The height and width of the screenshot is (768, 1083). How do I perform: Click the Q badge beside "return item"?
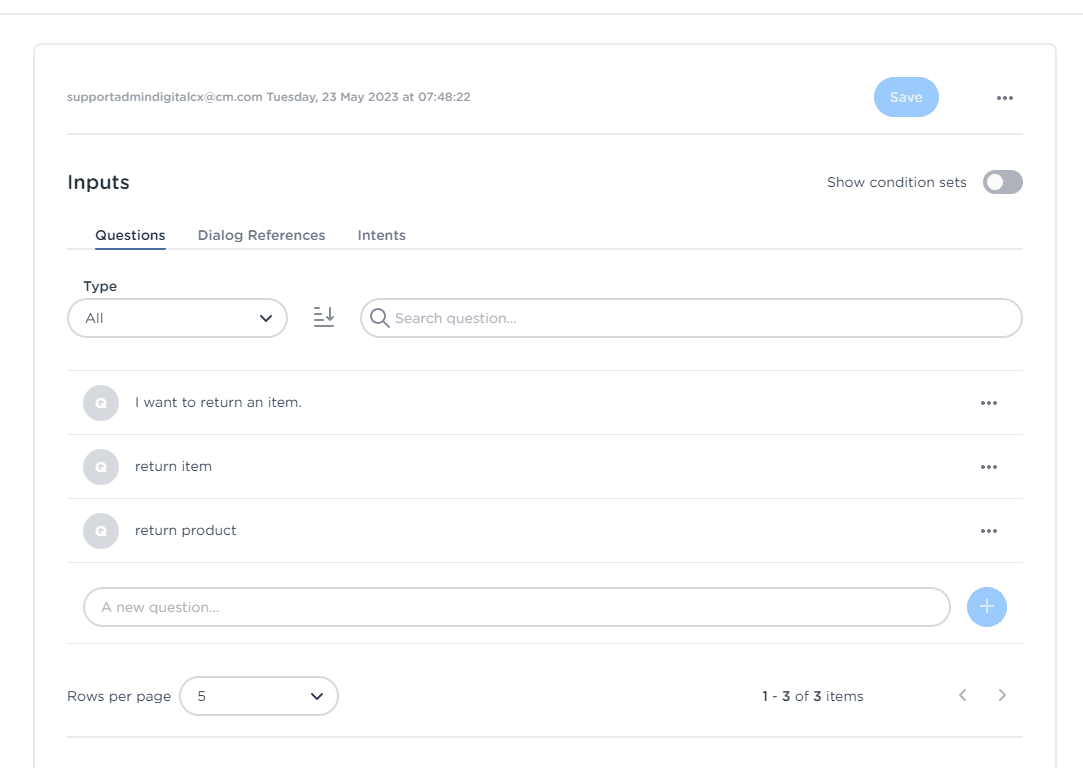(x=101, y=467)
